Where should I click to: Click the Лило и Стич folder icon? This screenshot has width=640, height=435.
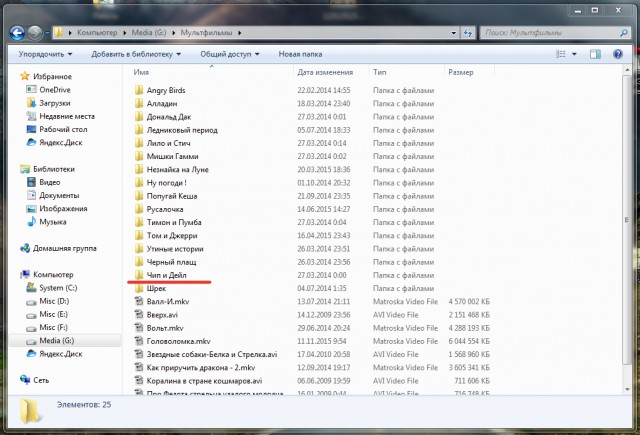pos(139,143)
